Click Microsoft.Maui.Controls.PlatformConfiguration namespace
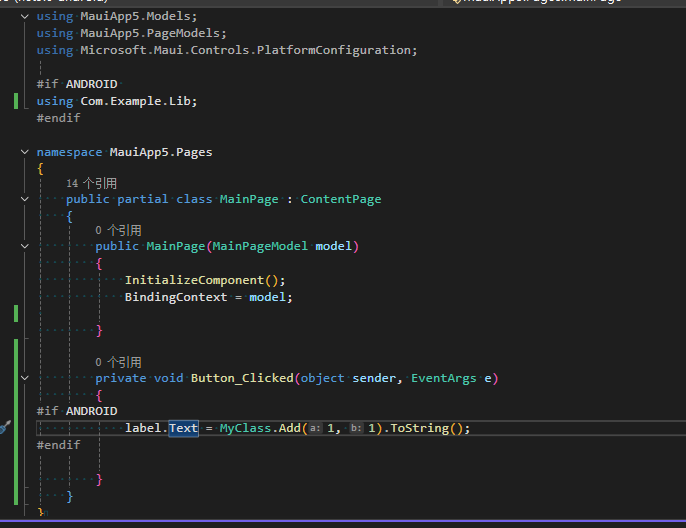Screen dimensions: 686x528 (x=246, y=50)
